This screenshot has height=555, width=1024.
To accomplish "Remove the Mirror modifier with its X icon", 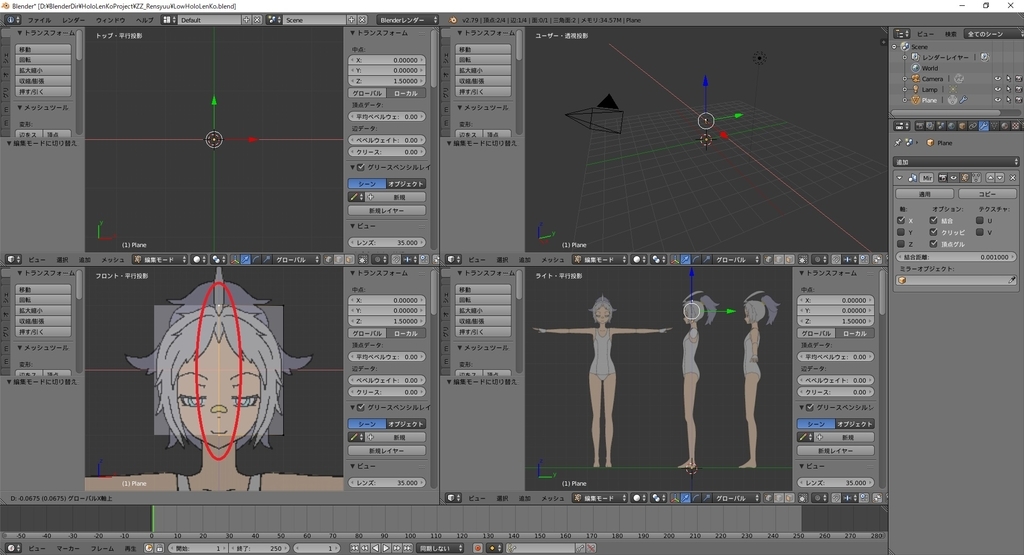I will tap(1013, 178).
